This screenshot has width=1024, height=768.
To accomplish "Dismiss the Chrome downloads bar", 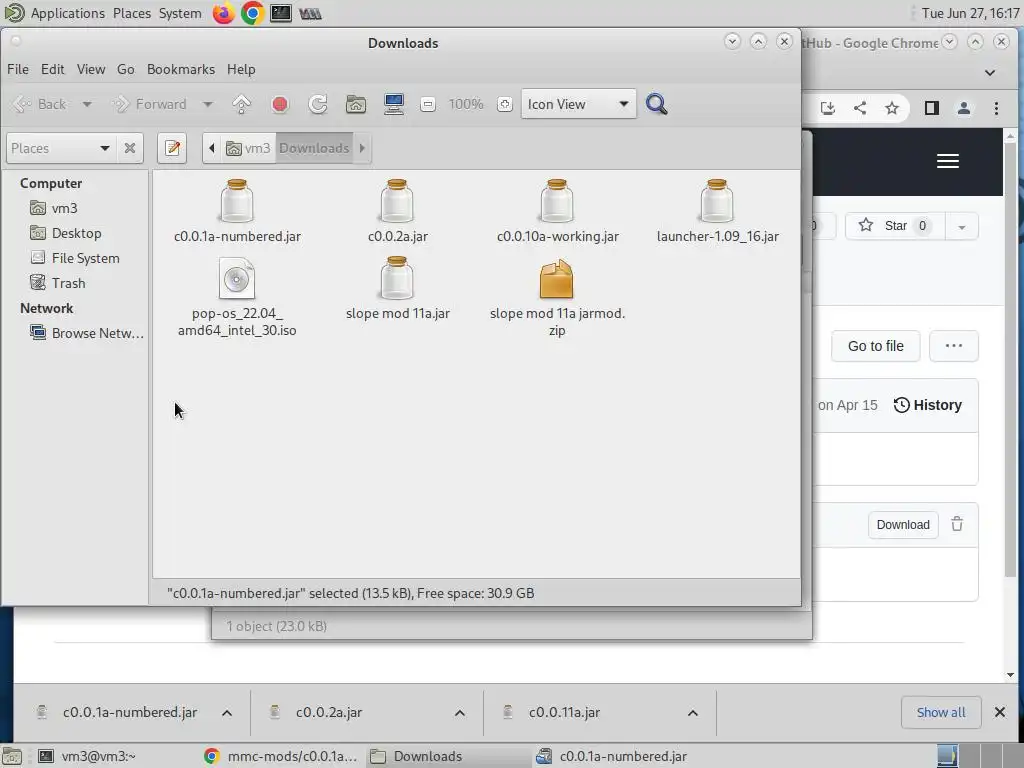I will point(1000,712).
